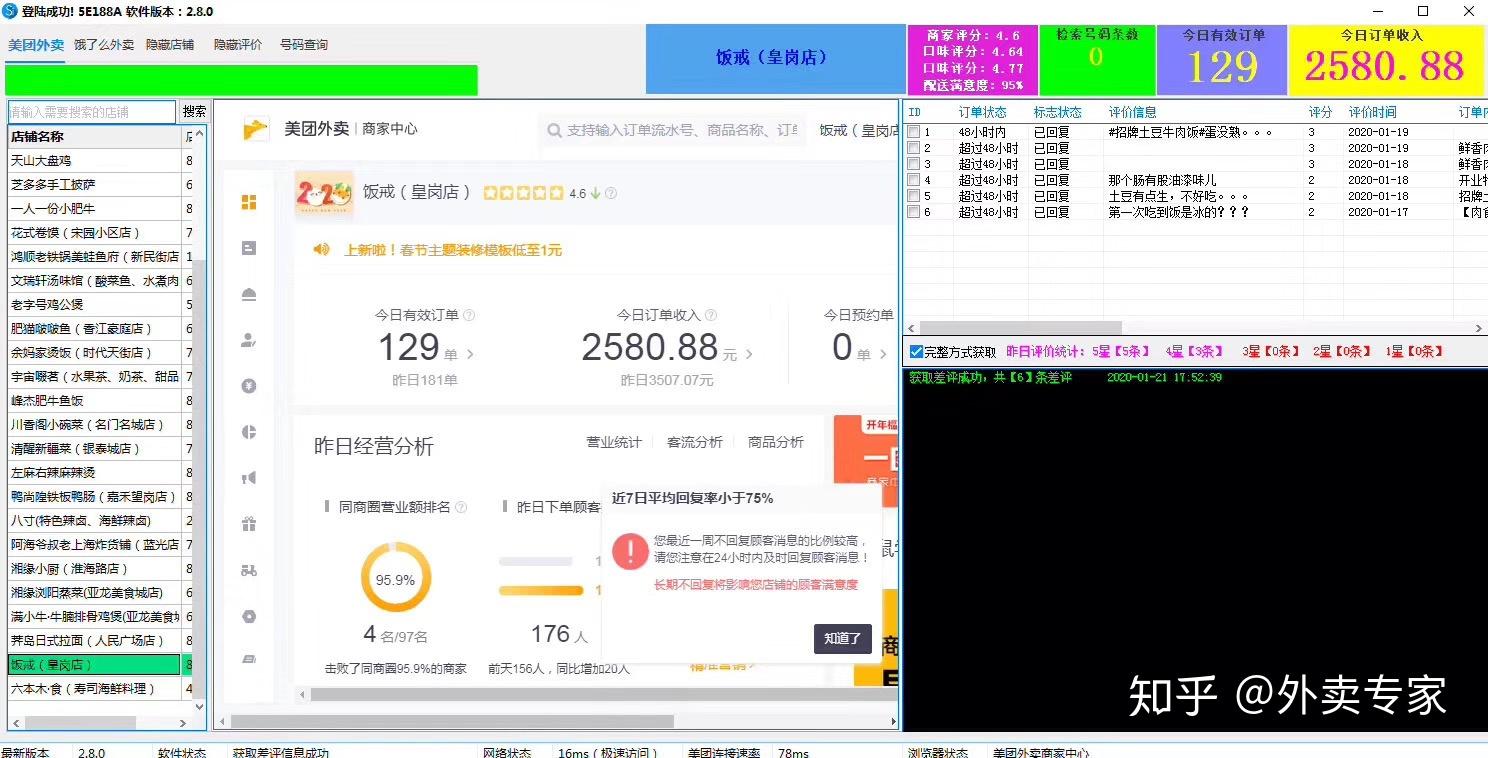Select 老字号鸡公煲 in the shop list
The width and height of the screenshot is (1488, 758).
94,304
